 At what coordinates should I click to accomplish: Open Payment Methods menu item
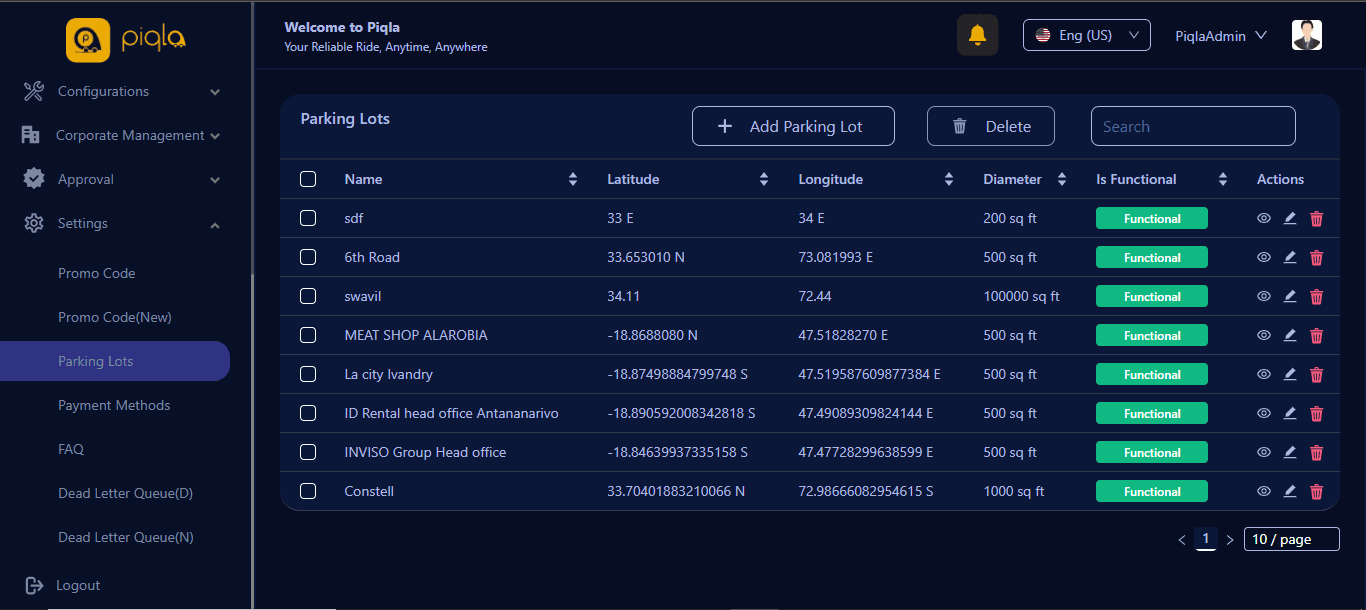click(114, 405)
